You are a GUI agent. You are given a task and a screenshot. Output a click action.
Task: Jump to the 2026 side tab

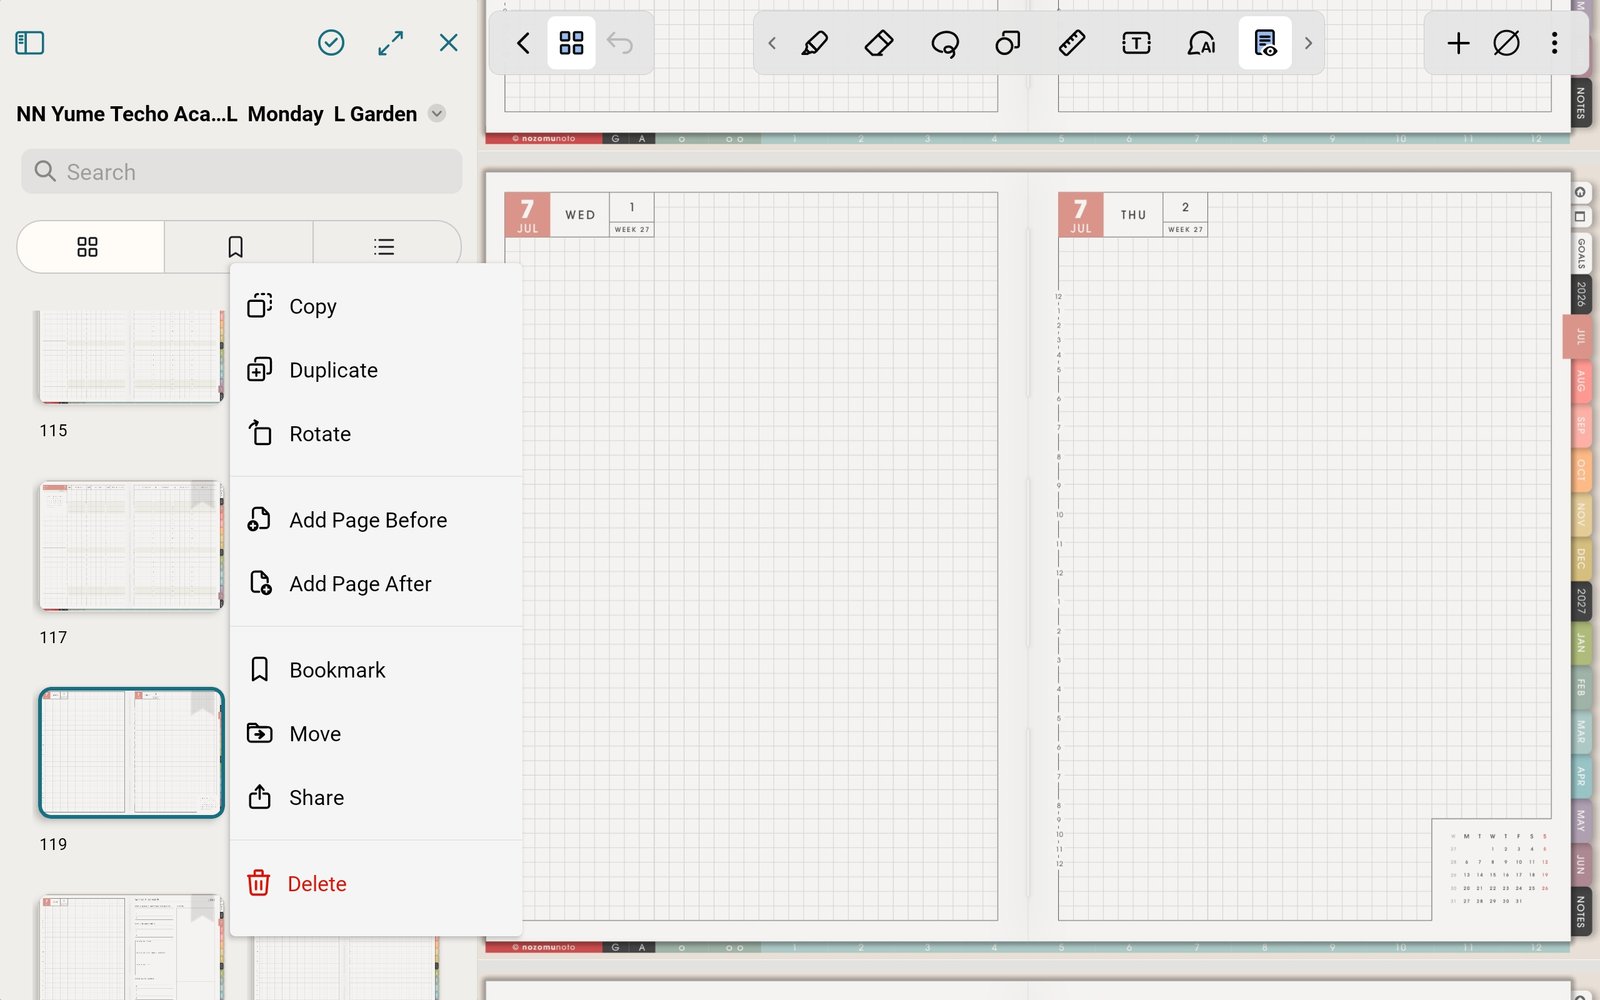[x=1581, y=294]
